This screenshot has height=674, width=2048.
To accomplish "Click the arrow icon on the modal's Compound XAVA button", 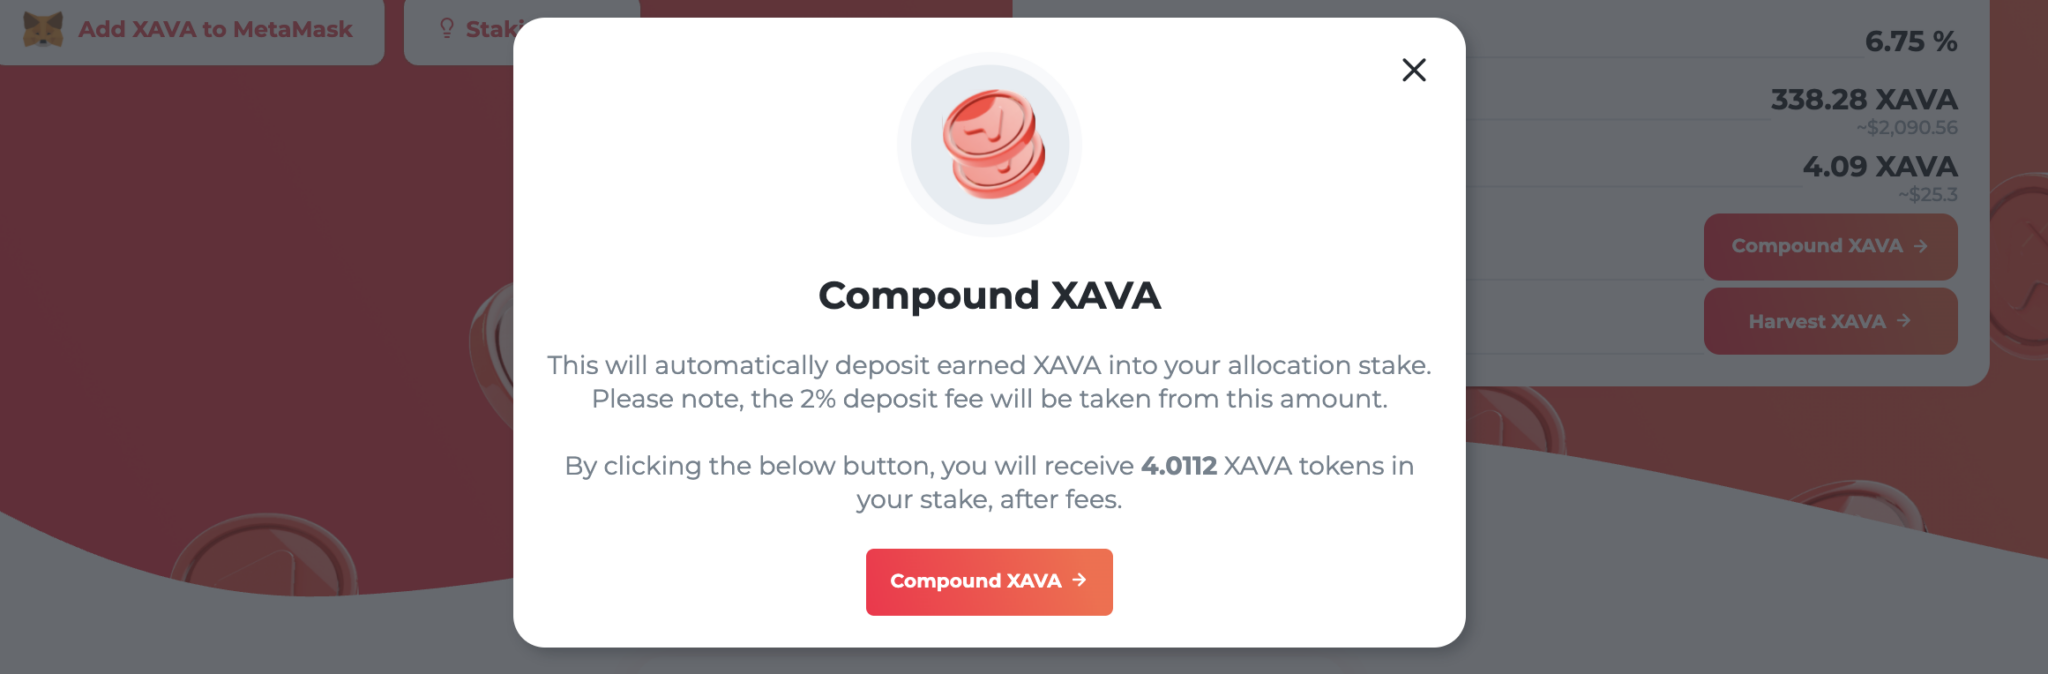I will pyautogui.click(x=1078, y=581).
